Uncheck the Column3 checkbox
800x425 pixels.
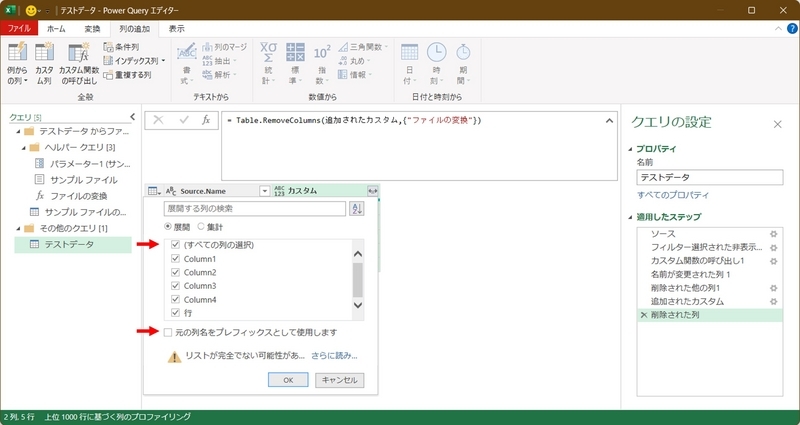(176, 286)
